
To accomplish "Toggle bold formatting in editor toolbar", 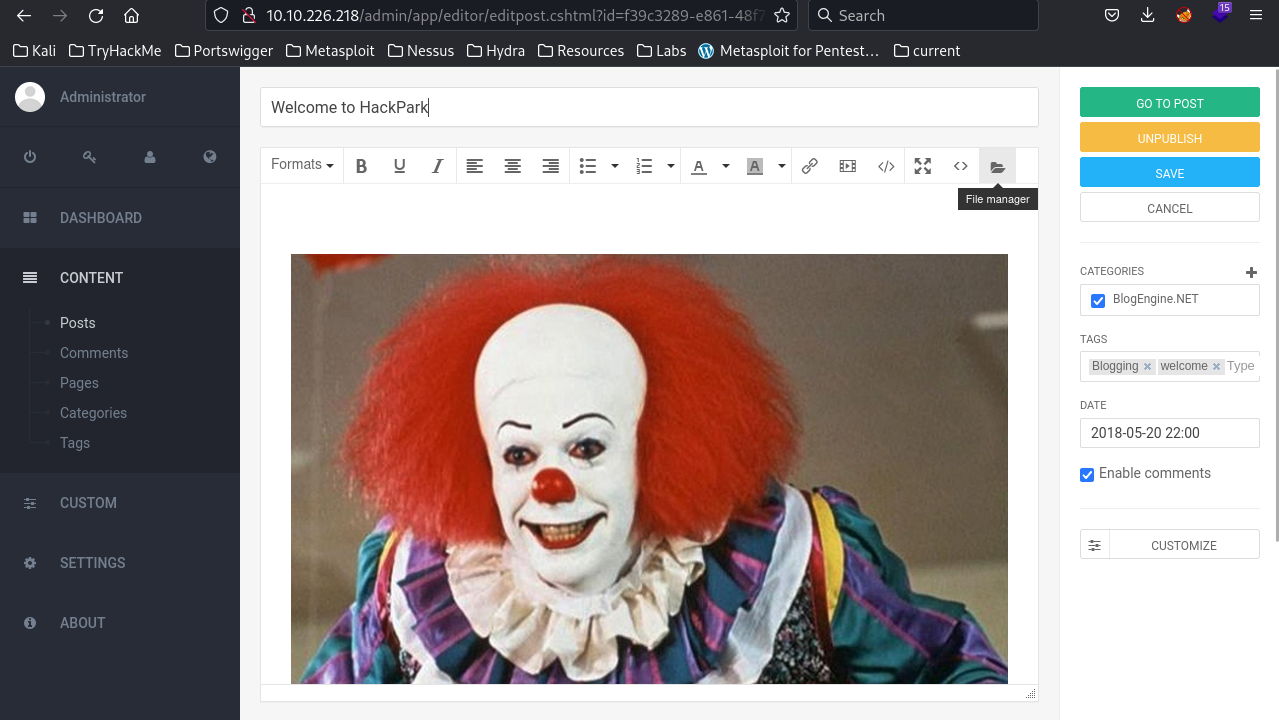I will [362, 166].
